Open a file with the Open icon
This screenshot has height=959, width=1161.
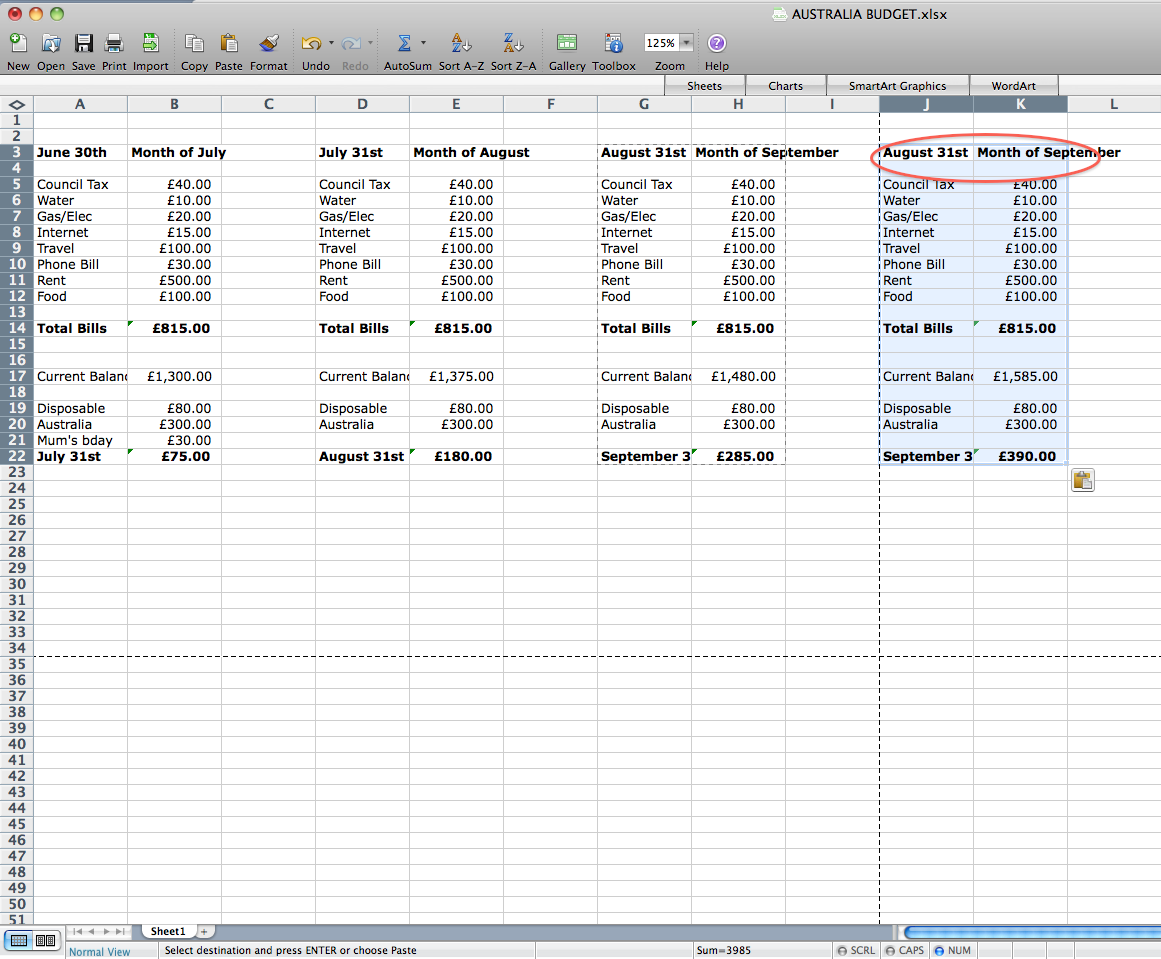pyautogui.click(x=50, y=44)
